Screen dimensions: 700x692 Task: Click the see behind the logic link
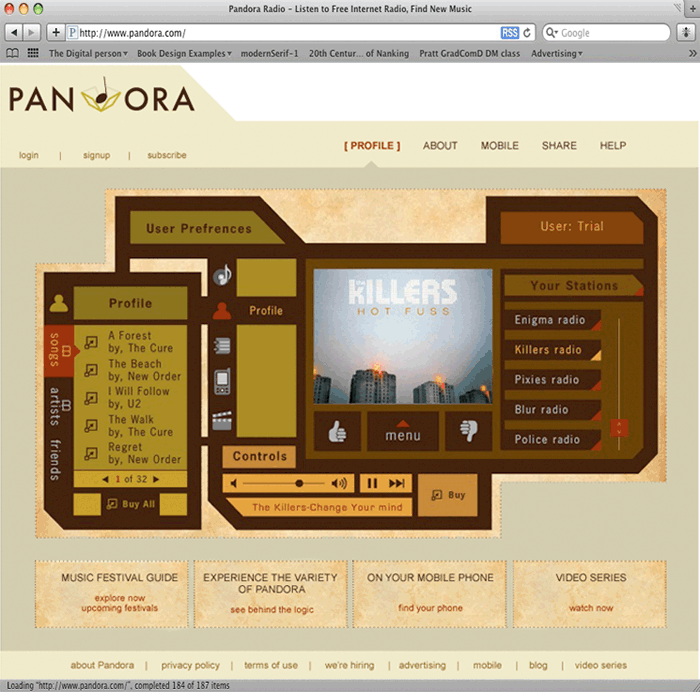pos(272,609)
